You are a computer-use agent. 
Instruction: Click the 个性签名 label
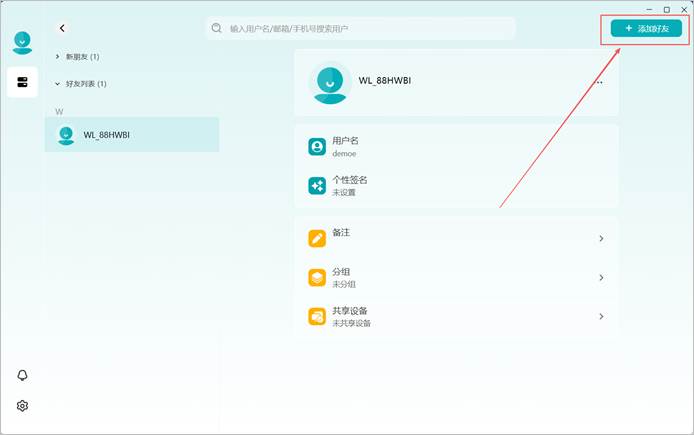click(x=350, y=180)
